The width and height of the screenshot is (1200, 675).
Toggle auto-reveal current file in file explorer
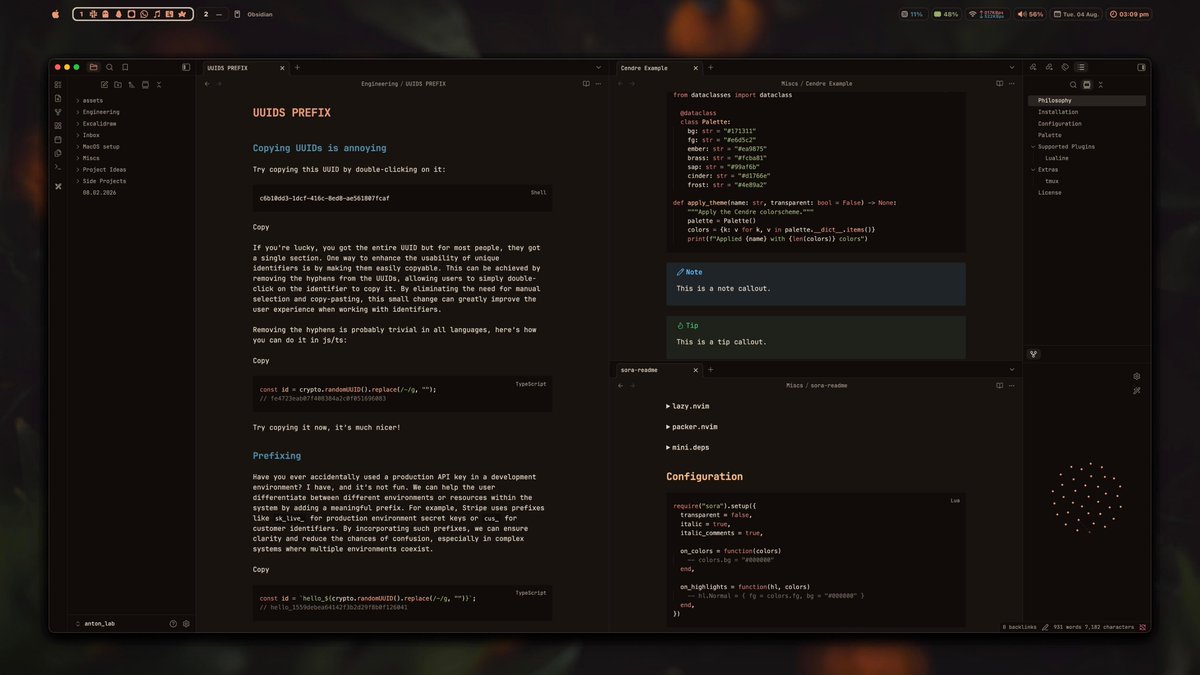tap(145, 84)
